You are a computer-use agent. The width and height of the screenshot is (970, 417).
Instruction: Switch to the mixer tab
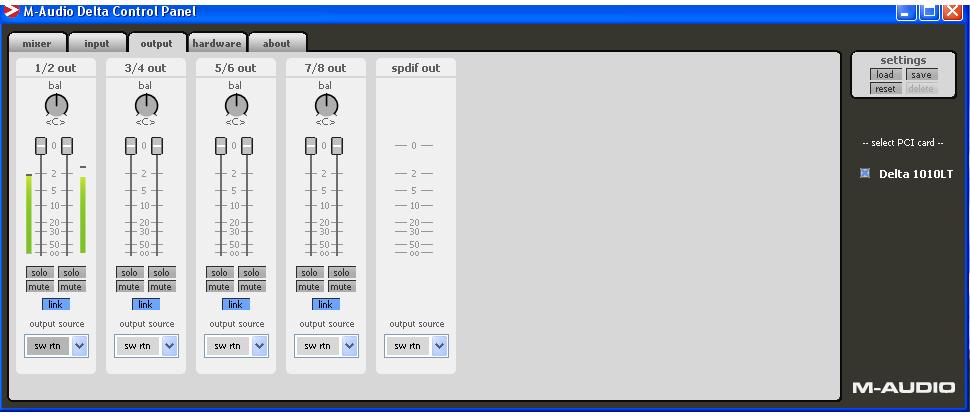point(36,43)
